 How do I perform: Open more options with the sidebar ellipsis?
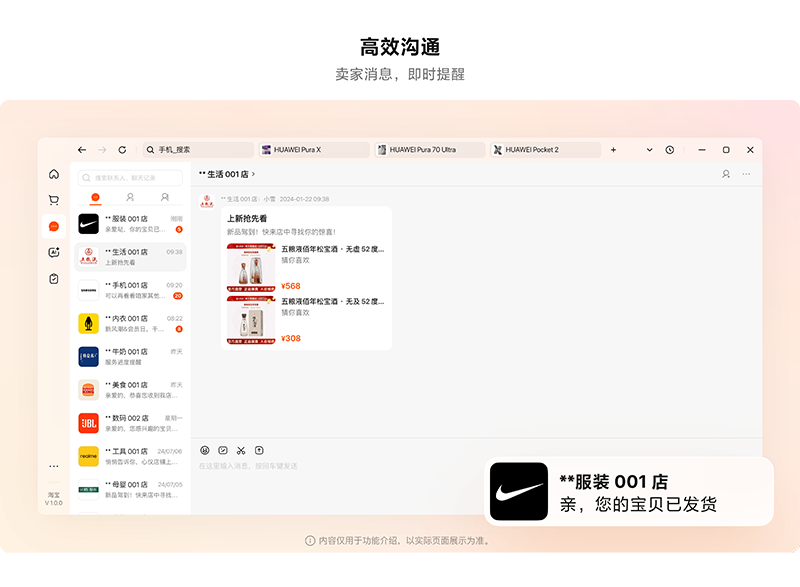pyautogui.click(x=54, y=465)
